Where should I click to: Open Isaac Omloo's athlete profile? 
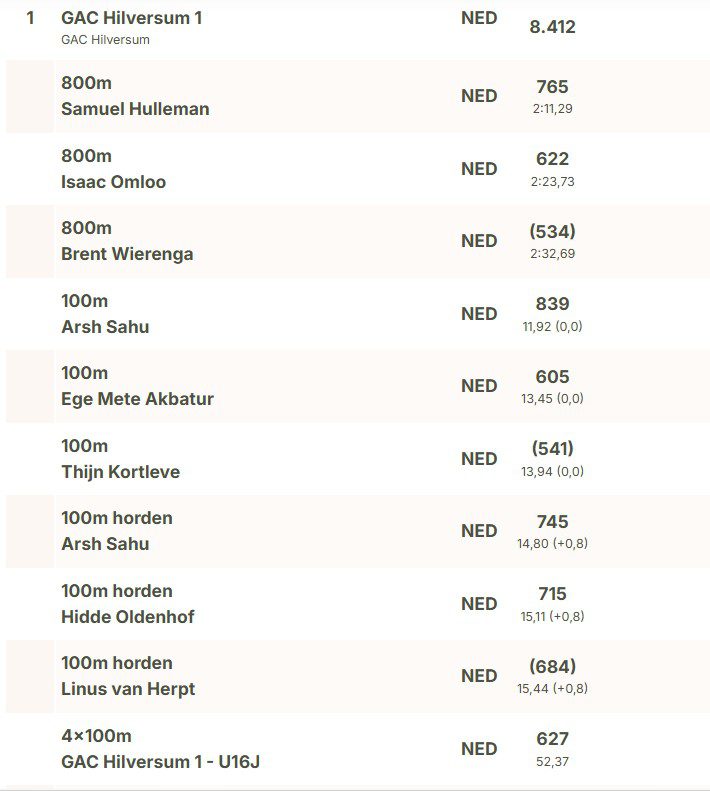[x=113, y=182]
